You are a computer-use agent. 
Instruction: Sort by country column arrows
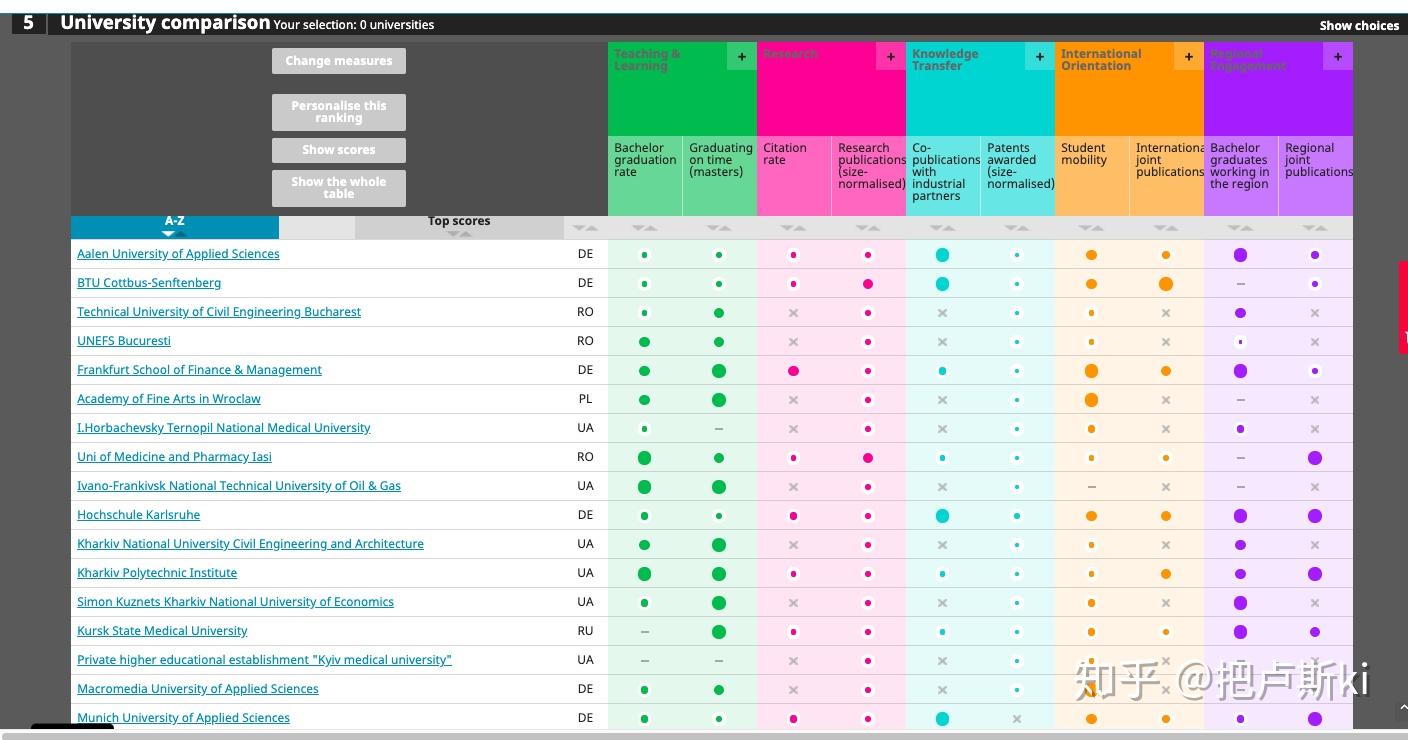586,228
